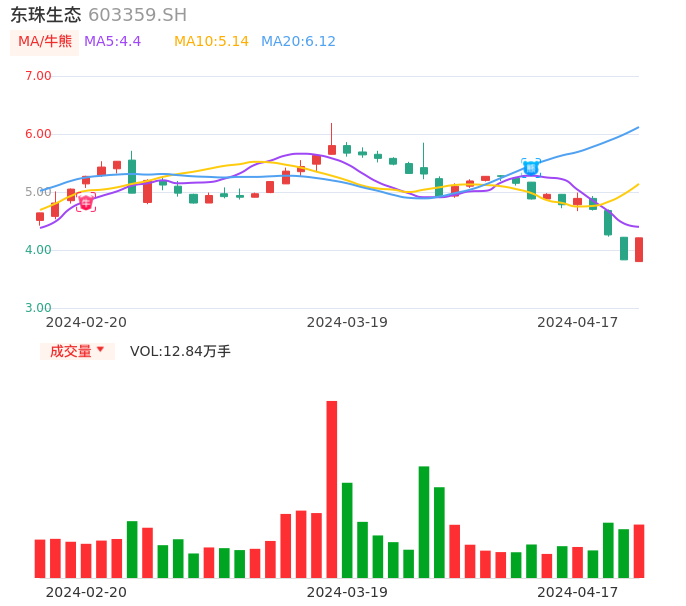The image size is (686, 606).
Task: Click the 成交量 volume tab label
Action: pyautogui.click(x=70, y=351)
